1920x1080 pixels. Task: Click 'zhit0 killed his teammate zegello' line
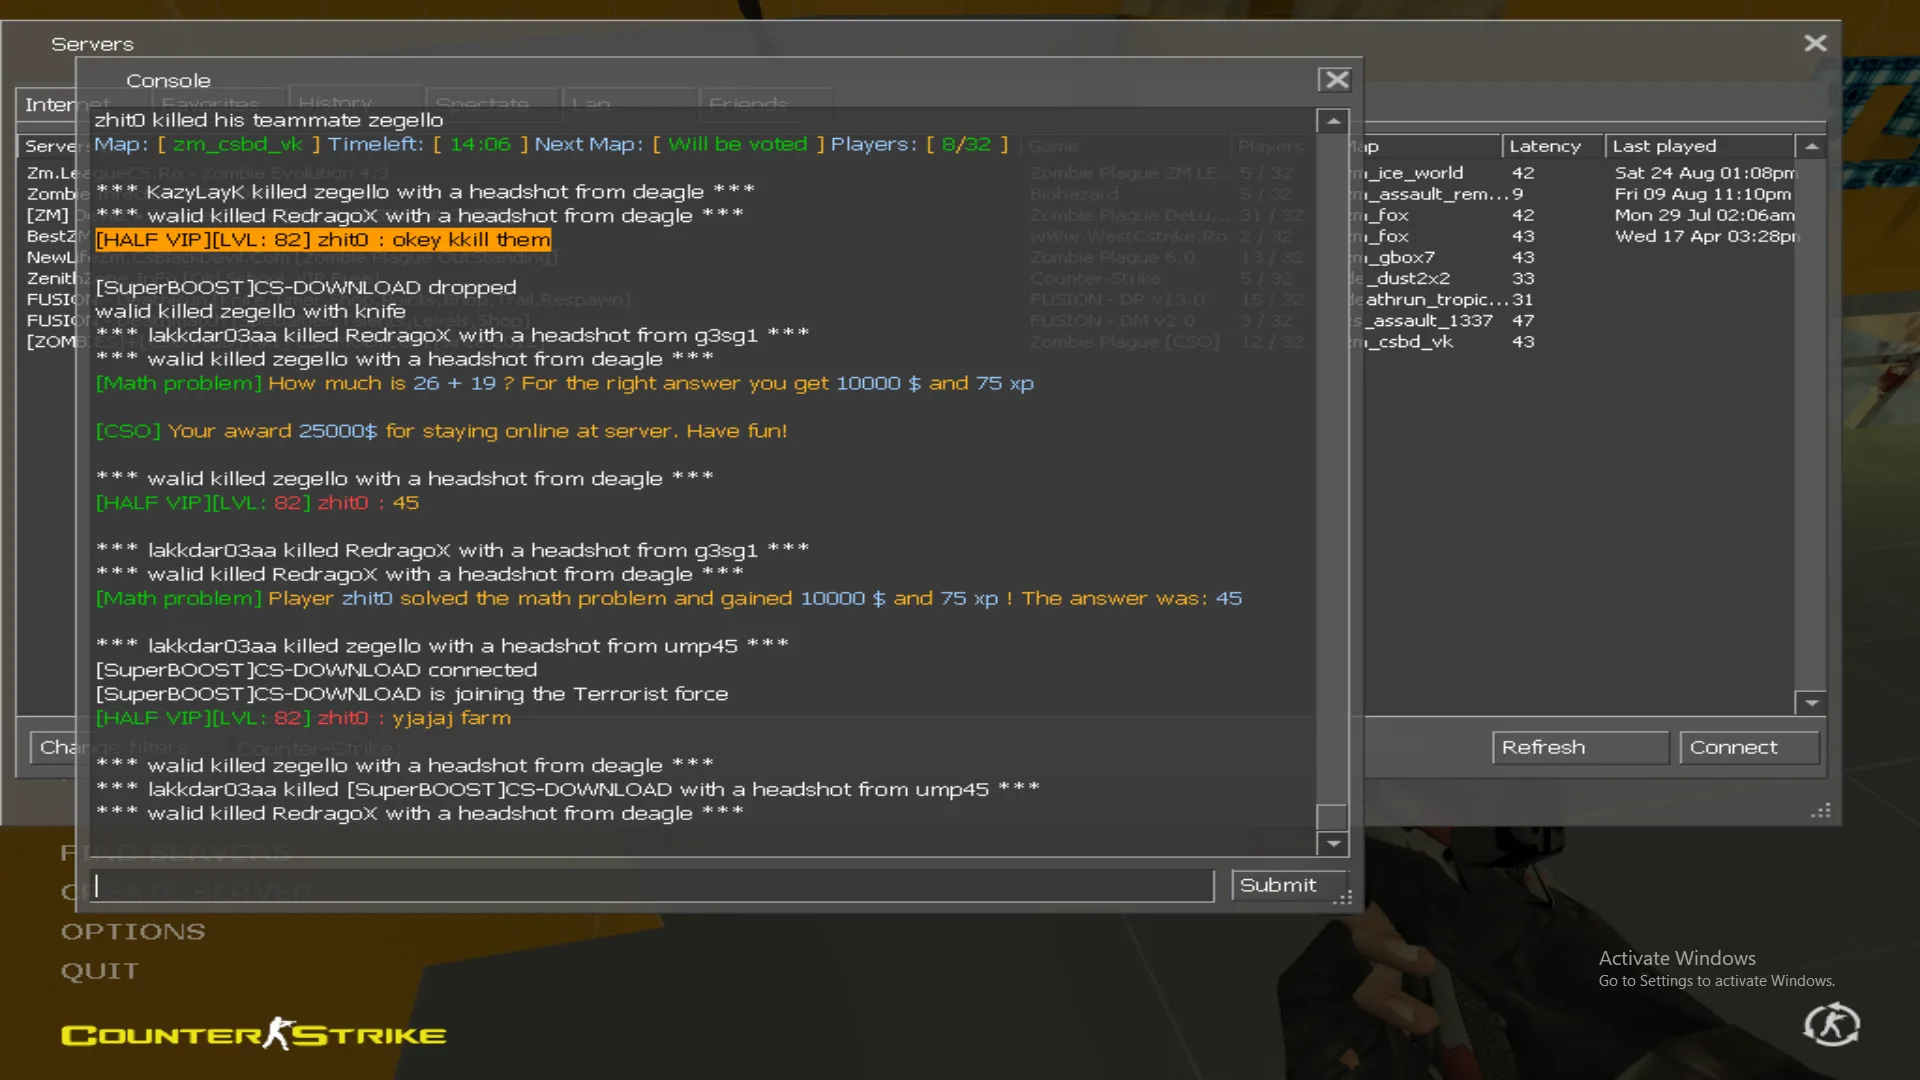coord(268,120)
